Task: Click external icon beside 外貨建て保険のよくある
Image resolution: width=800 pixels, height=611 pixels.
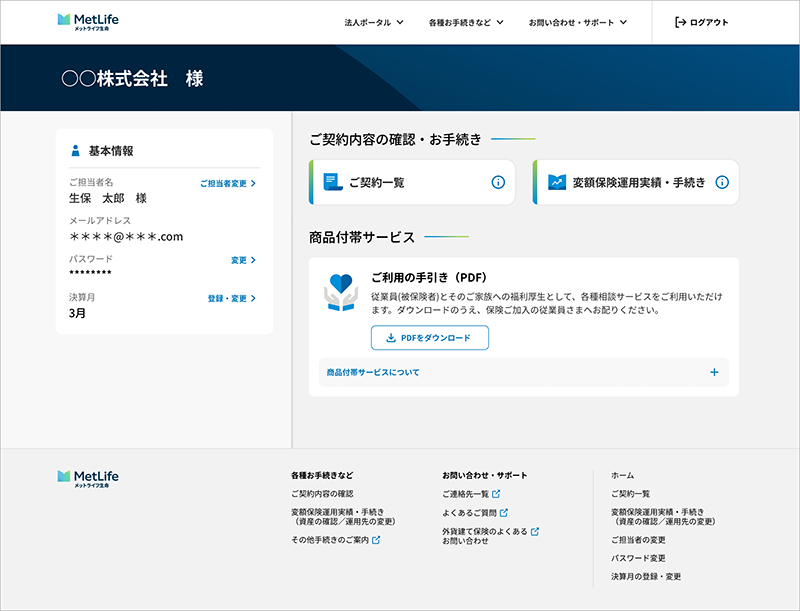Action: (535, 531)
